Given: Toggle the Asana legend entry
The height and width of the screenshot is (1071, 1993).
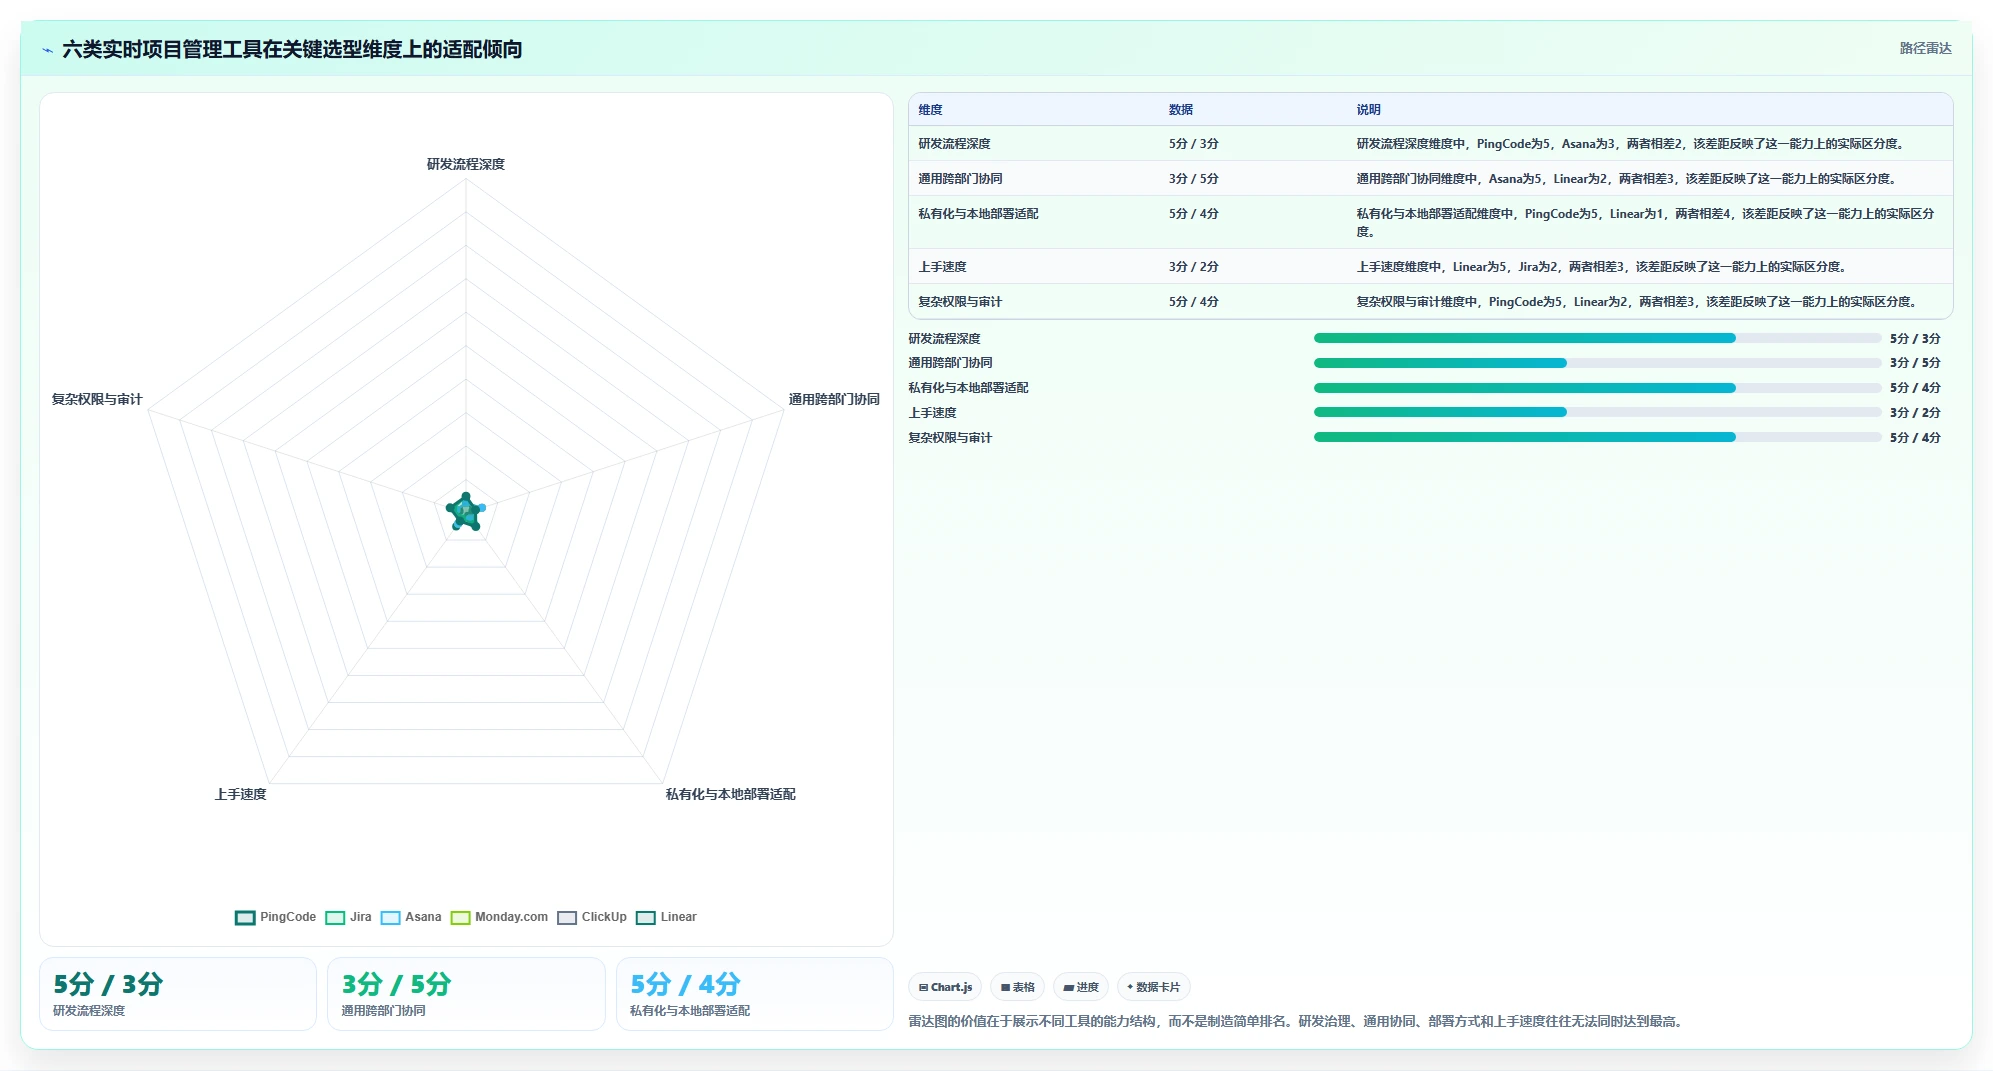Looking at the screenshot, I should pyautogui.click(x=411, y=917).
